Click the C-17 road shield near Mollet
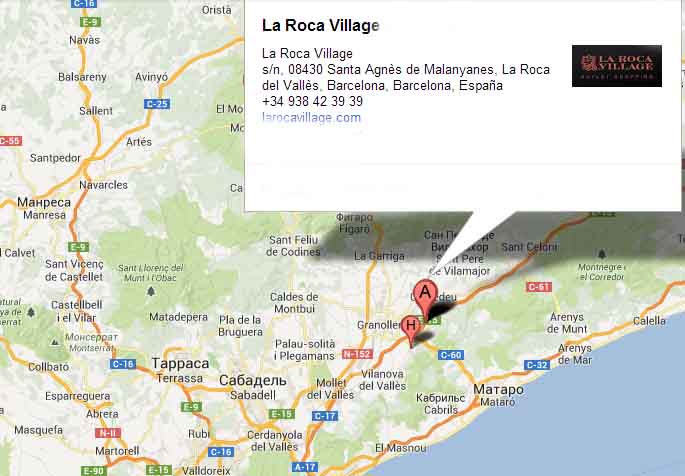The height and width of the screenshot is (476, 685). point(325,416)
